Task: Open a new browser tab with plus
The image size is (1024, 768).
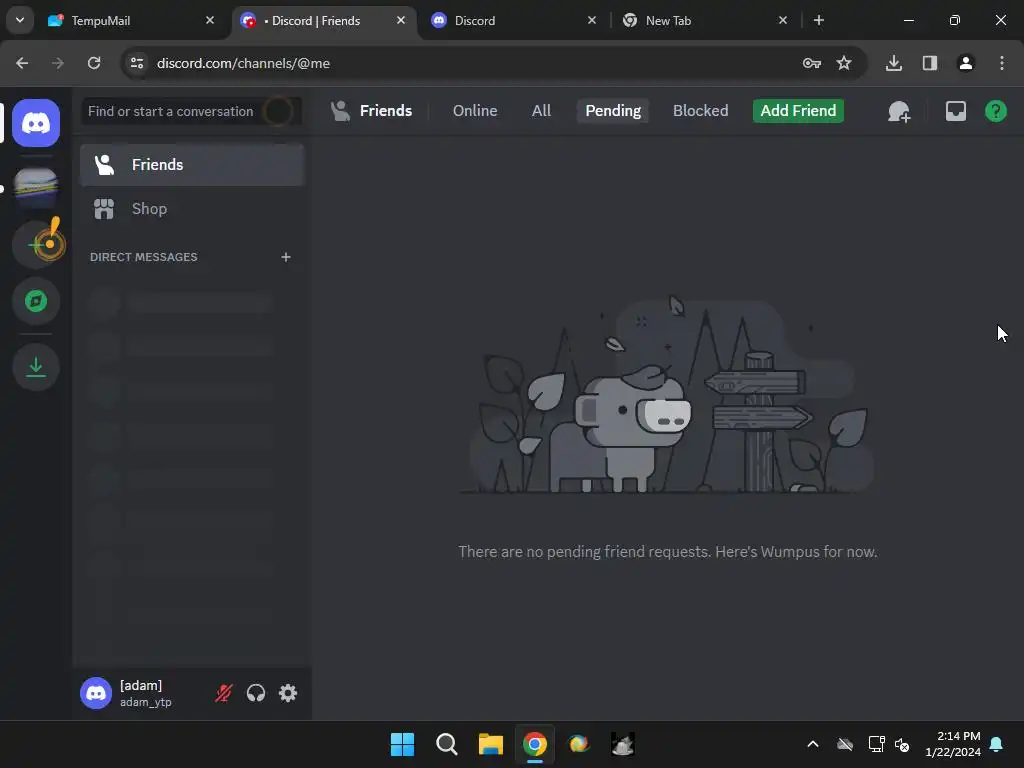Action: click(818, 20)
